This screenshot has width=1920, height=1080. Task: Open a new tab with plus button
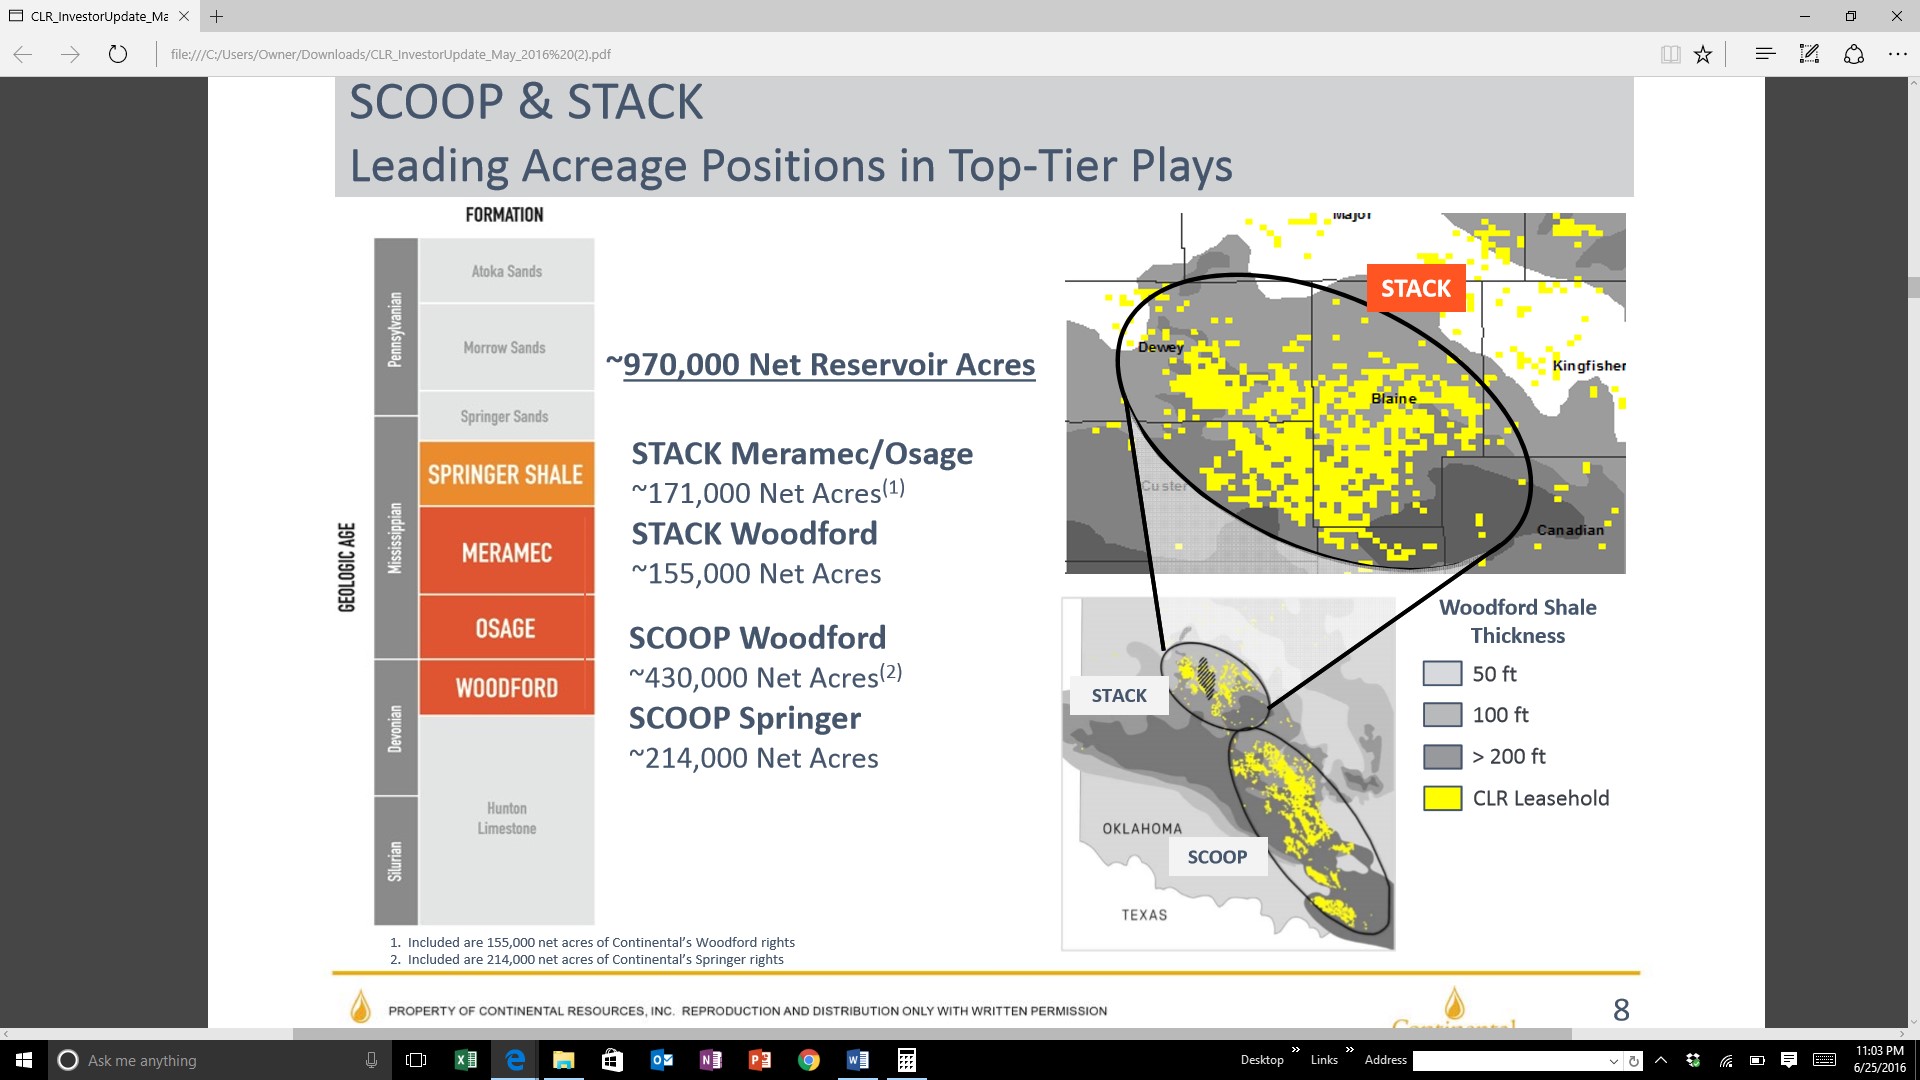pyautogui.click(x=216, y=16)
